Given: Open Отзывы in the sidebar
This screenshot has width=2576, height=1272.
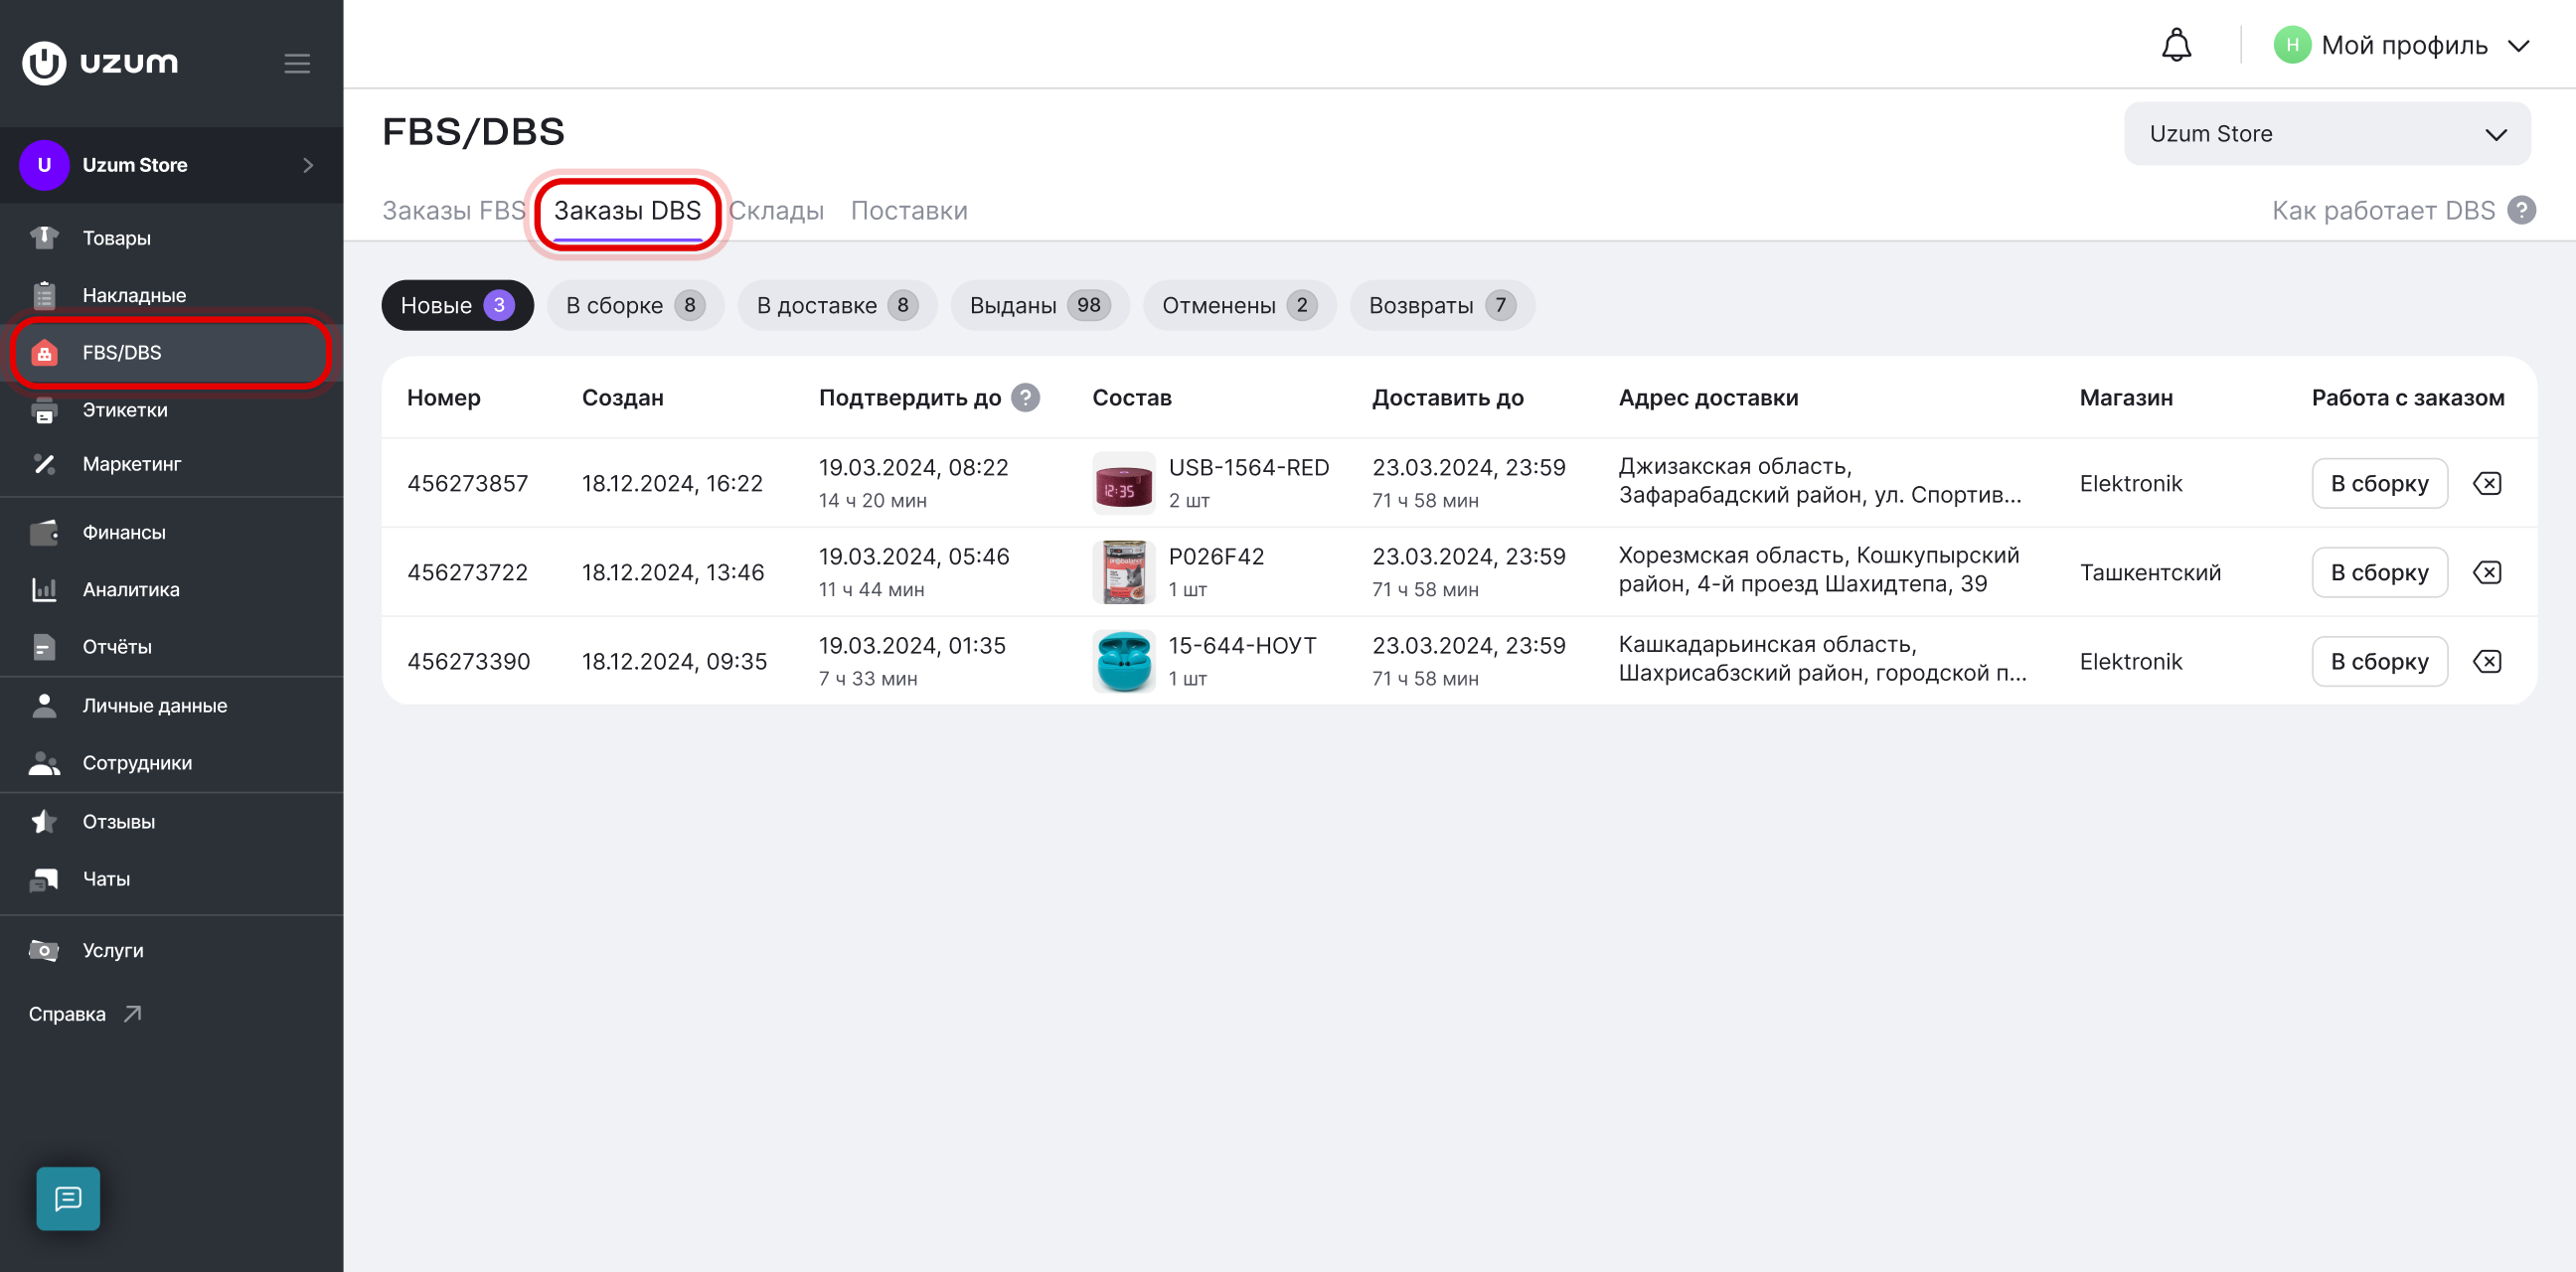Looking at the screenshot, I should [x=172, y=822].
